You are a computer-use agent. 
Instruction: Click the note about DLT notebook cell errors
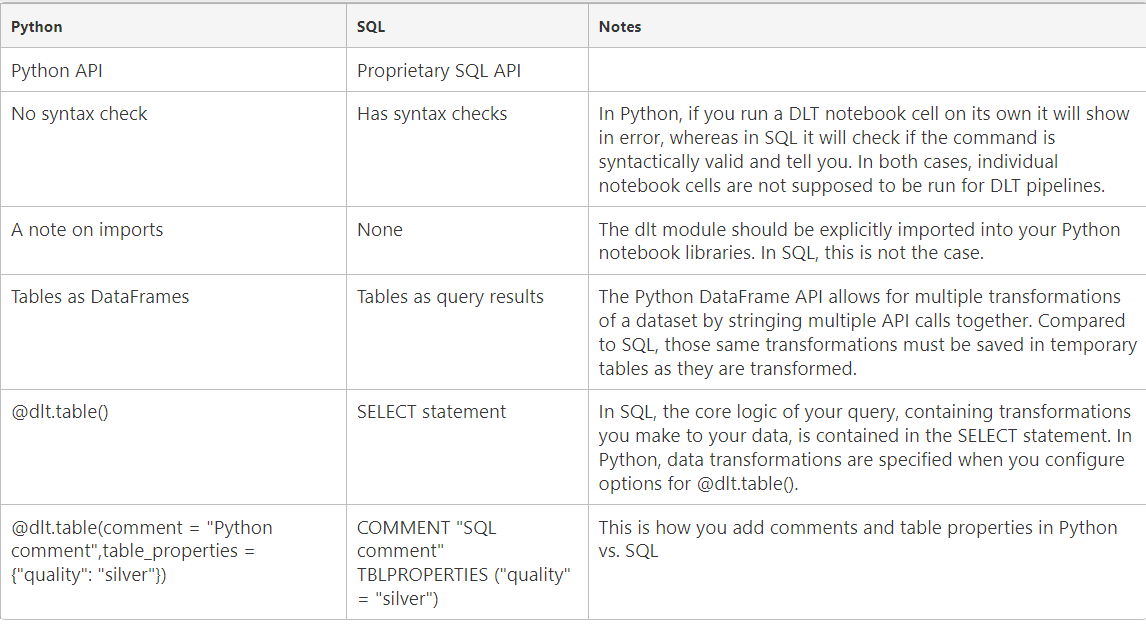867,149
